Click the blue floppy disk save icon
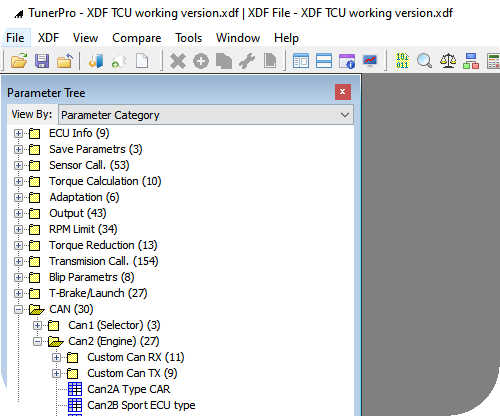500x416 pixels. 42,61
